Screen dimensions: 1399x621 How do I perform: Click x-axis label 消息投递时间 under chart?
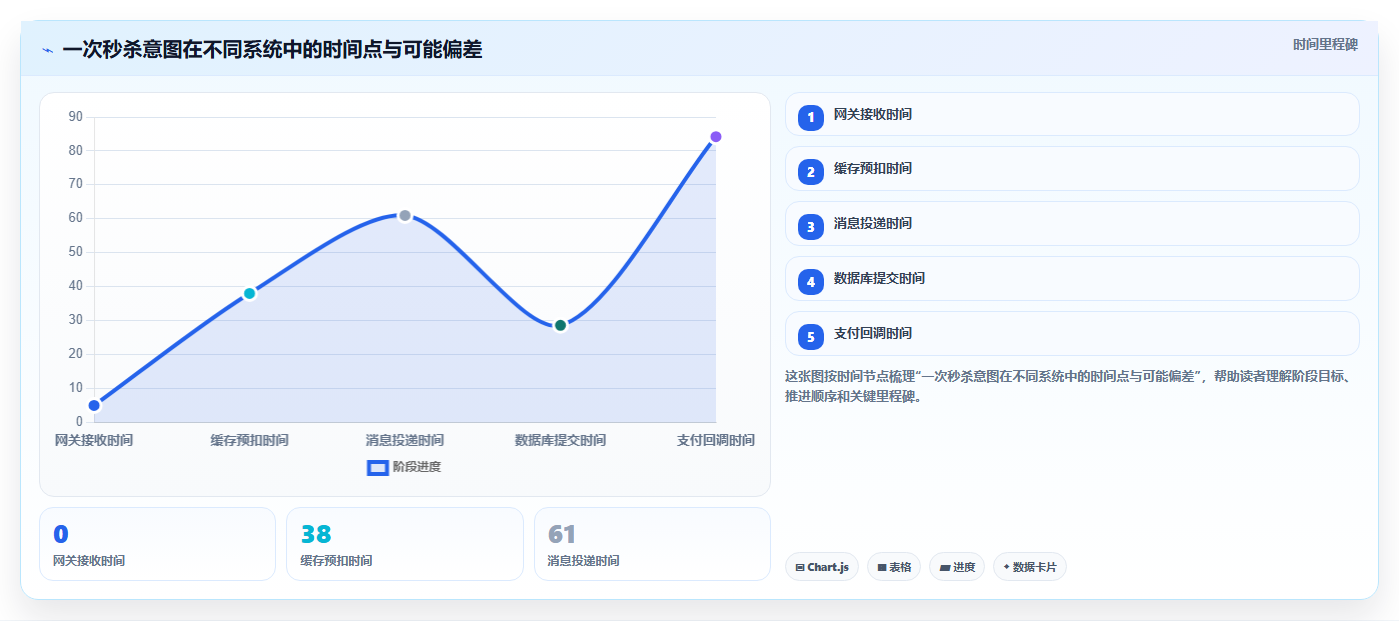tap(405, 440)
